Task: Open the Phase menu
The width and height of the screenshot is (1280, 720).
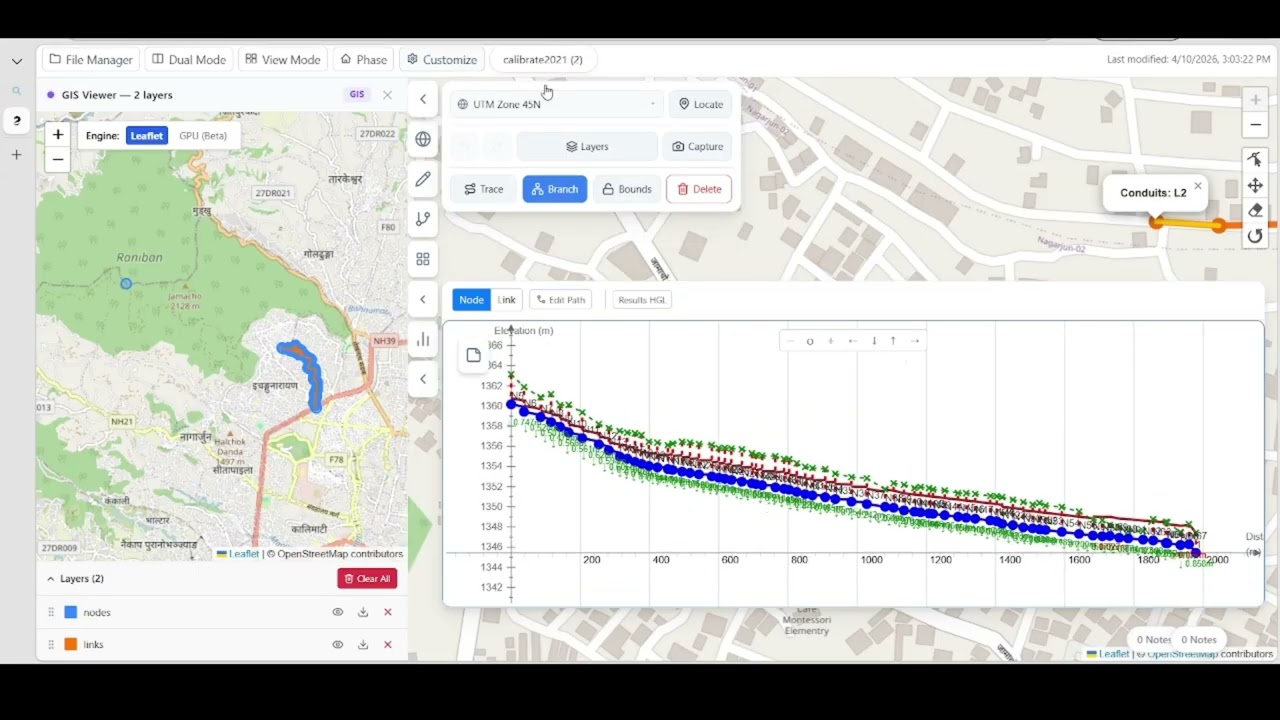Action: pos(363,60)
